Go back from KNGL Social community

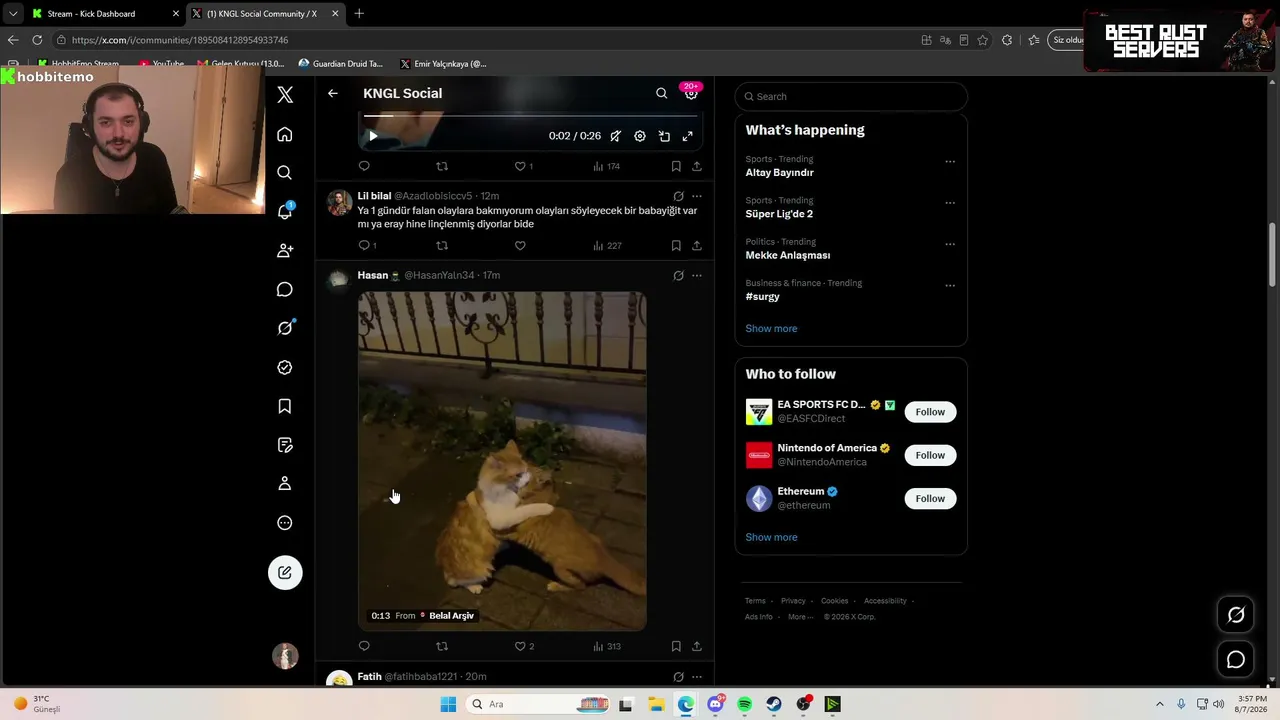[x=333, y=93]
